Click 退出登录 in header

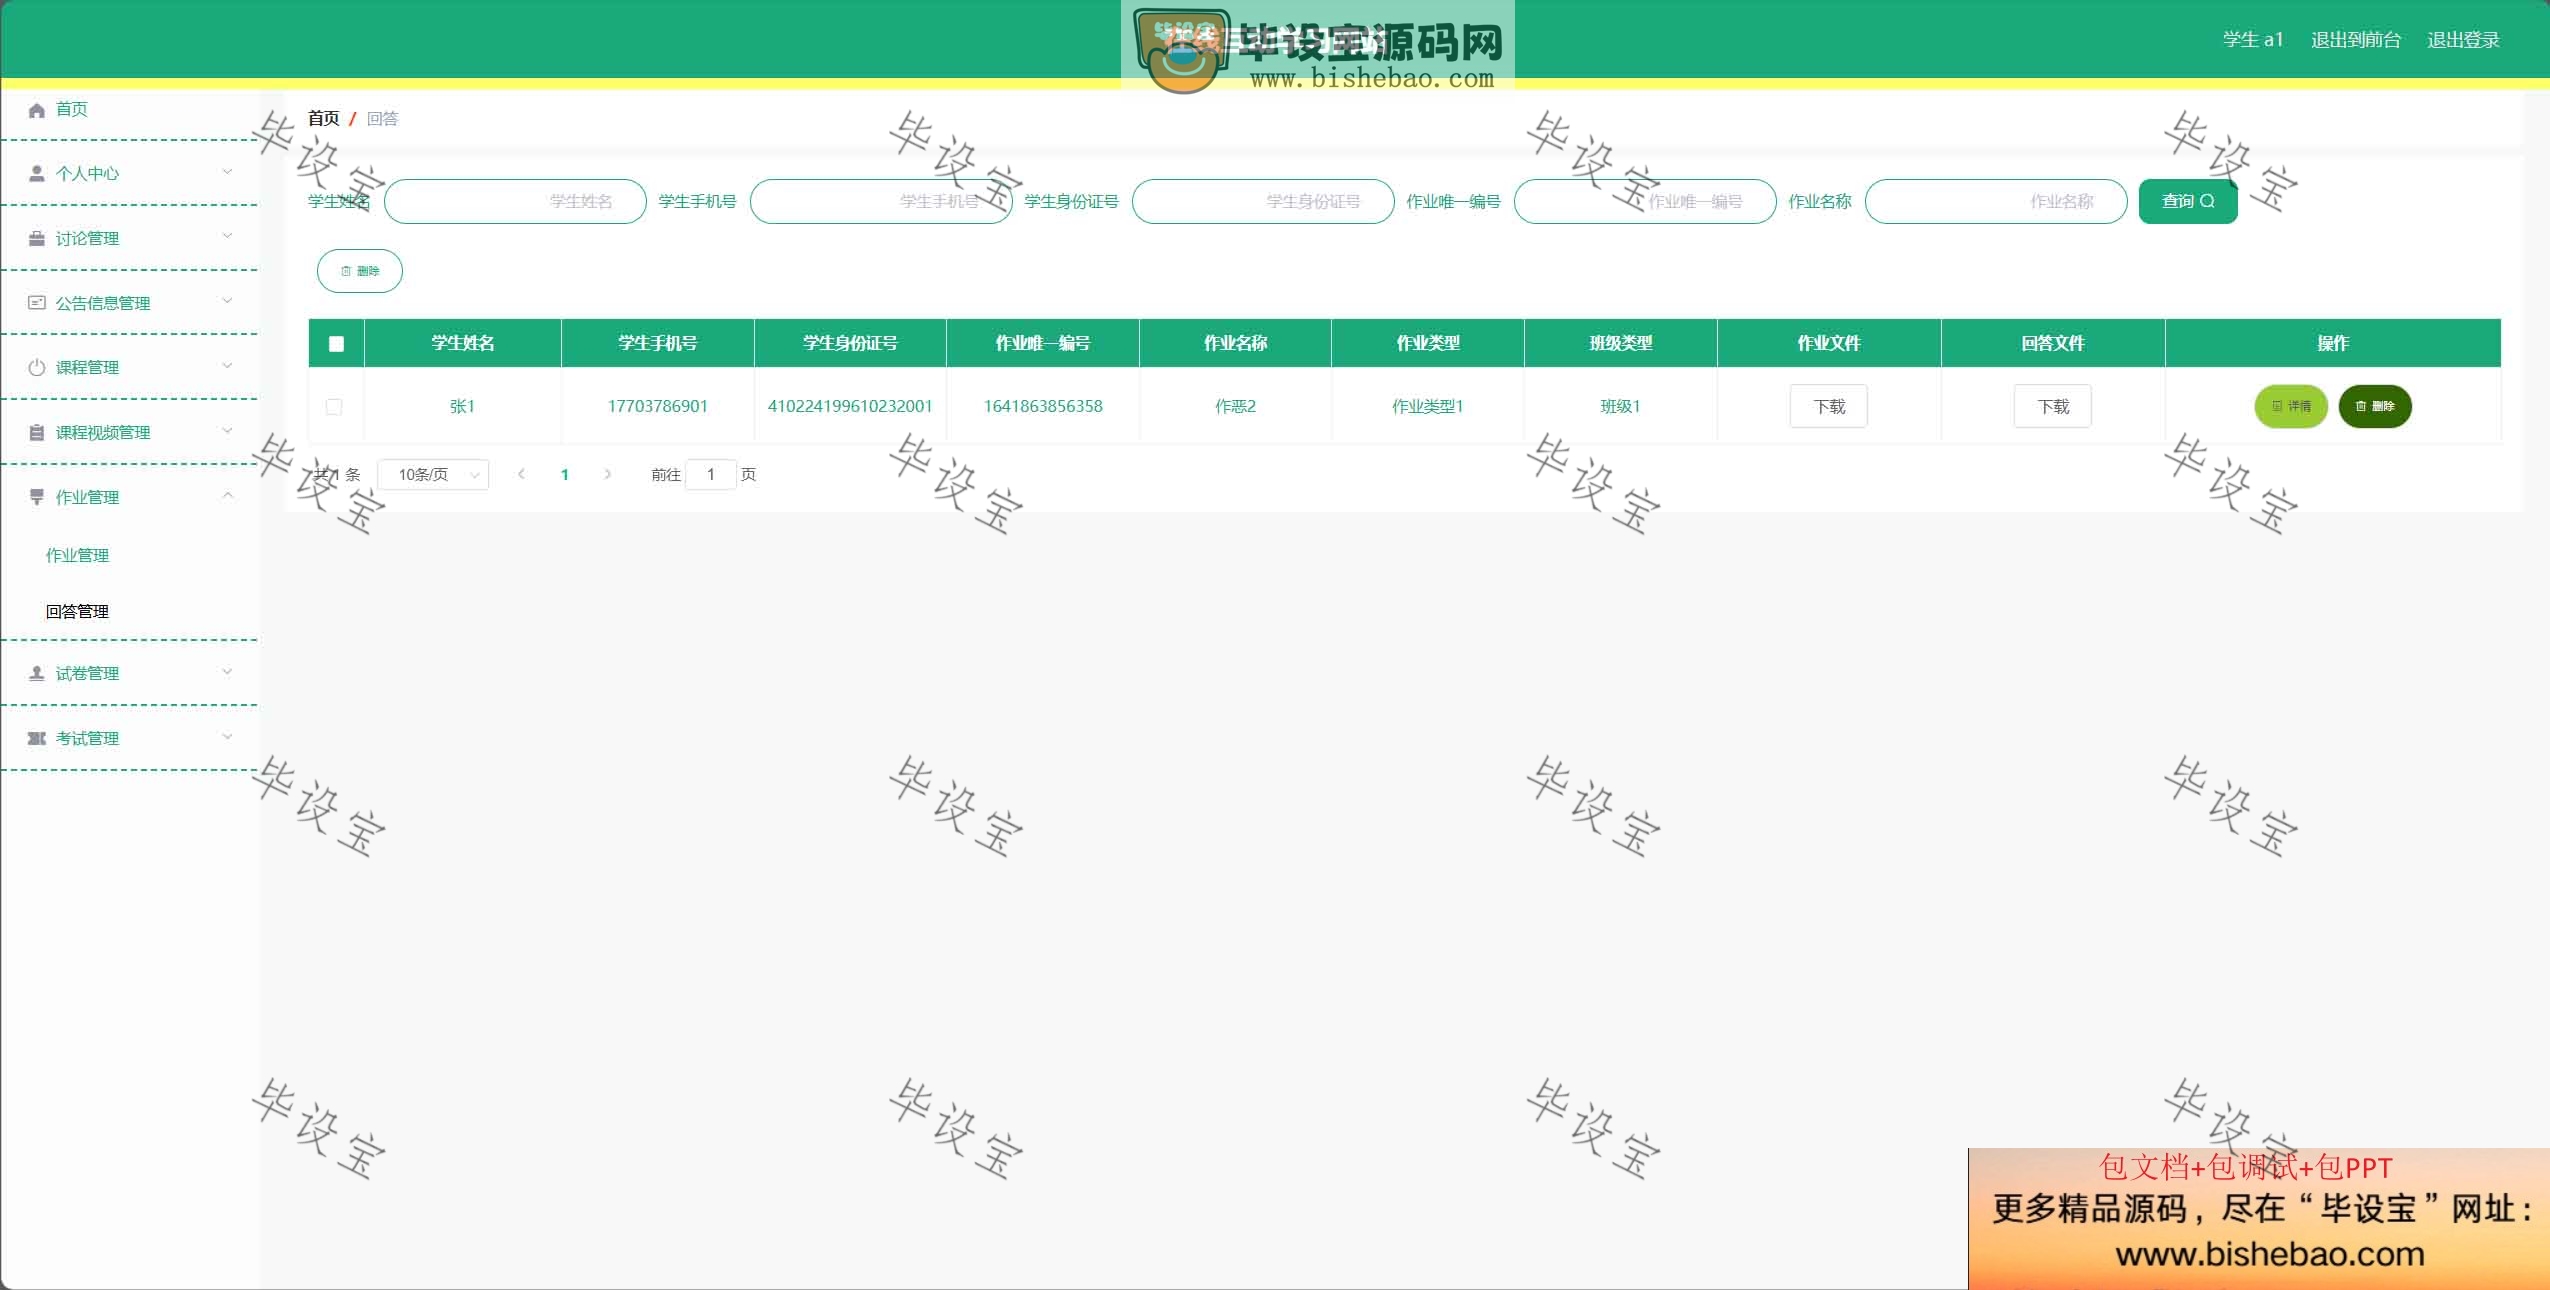pos(2463,40)
